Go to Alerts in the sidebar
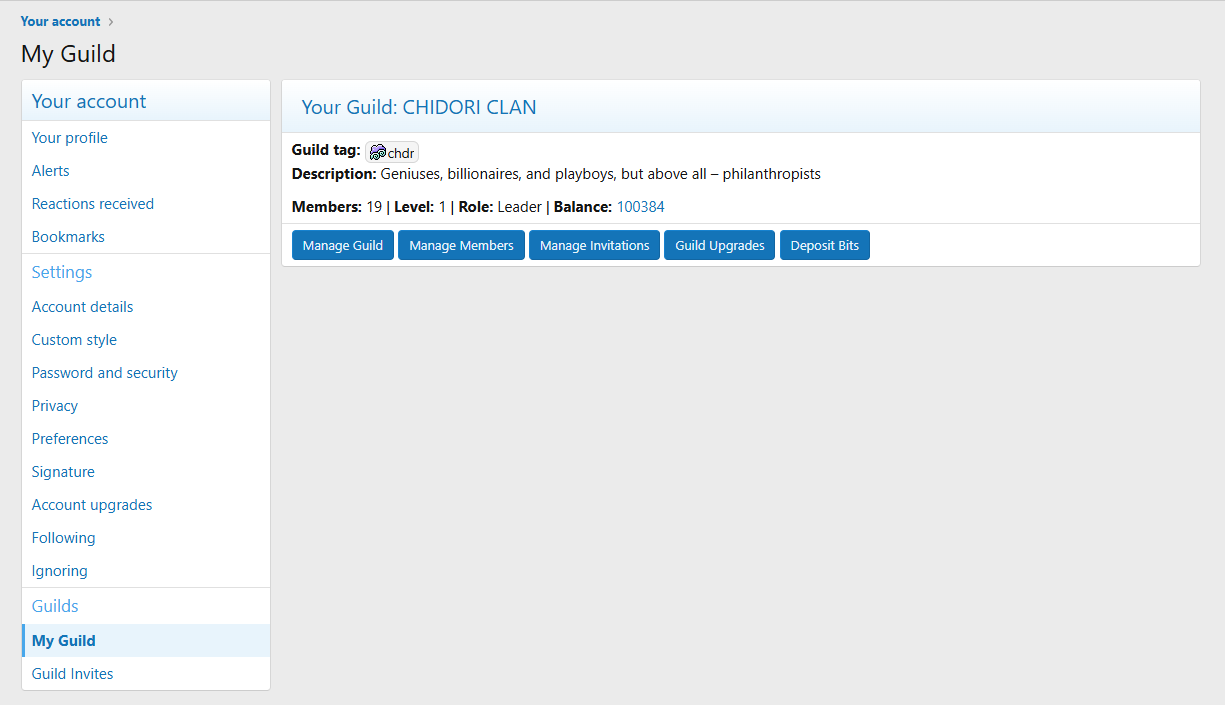Image resolution: width=1225 pixels, height=705 pixels. pos(146,171)
